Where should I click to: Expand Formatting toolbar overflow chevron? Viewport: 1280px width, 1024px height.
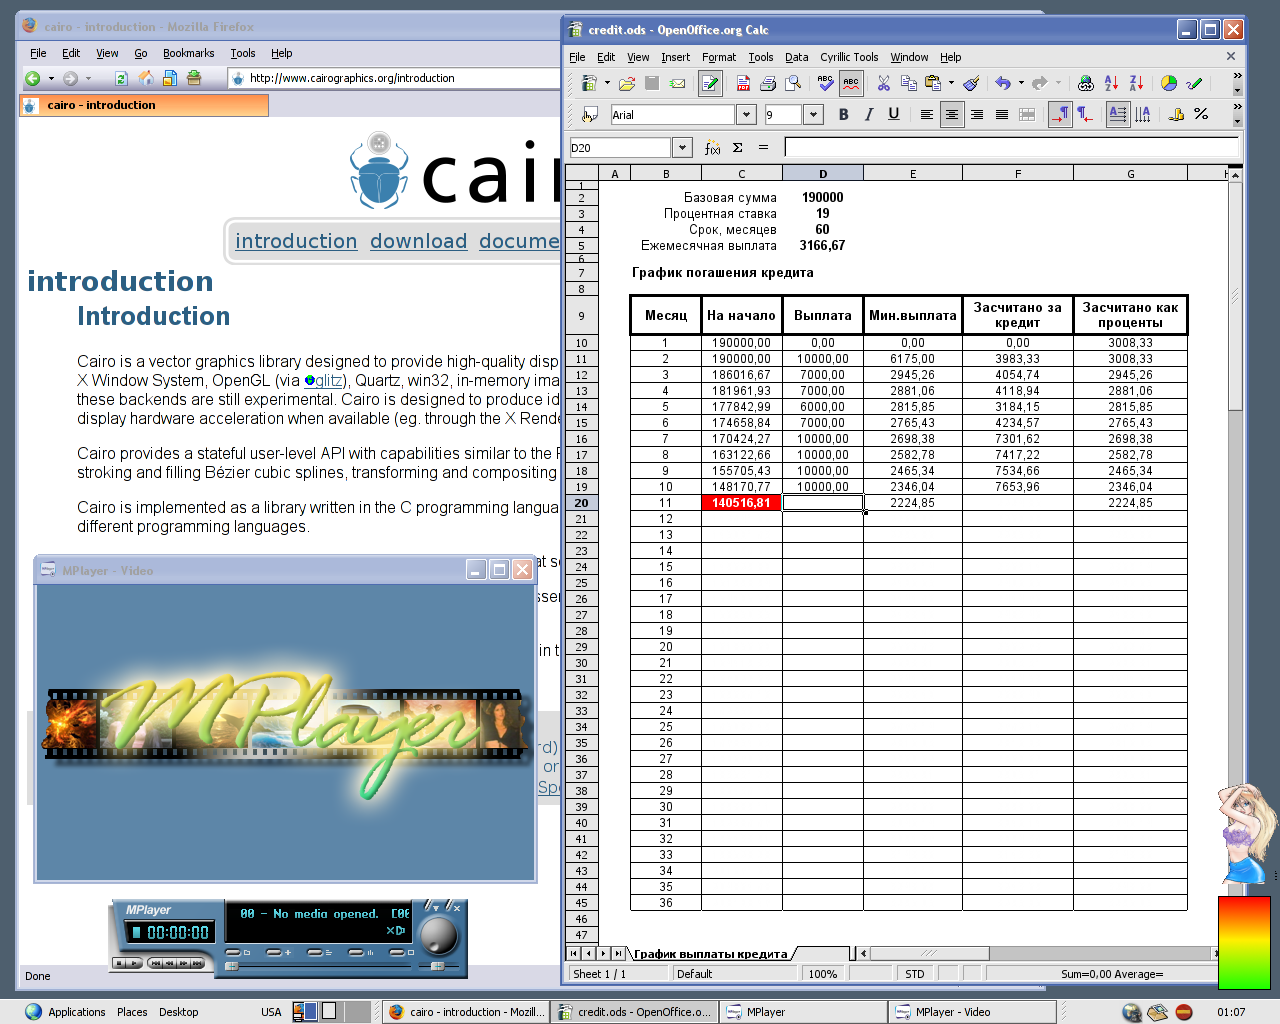1237,107
